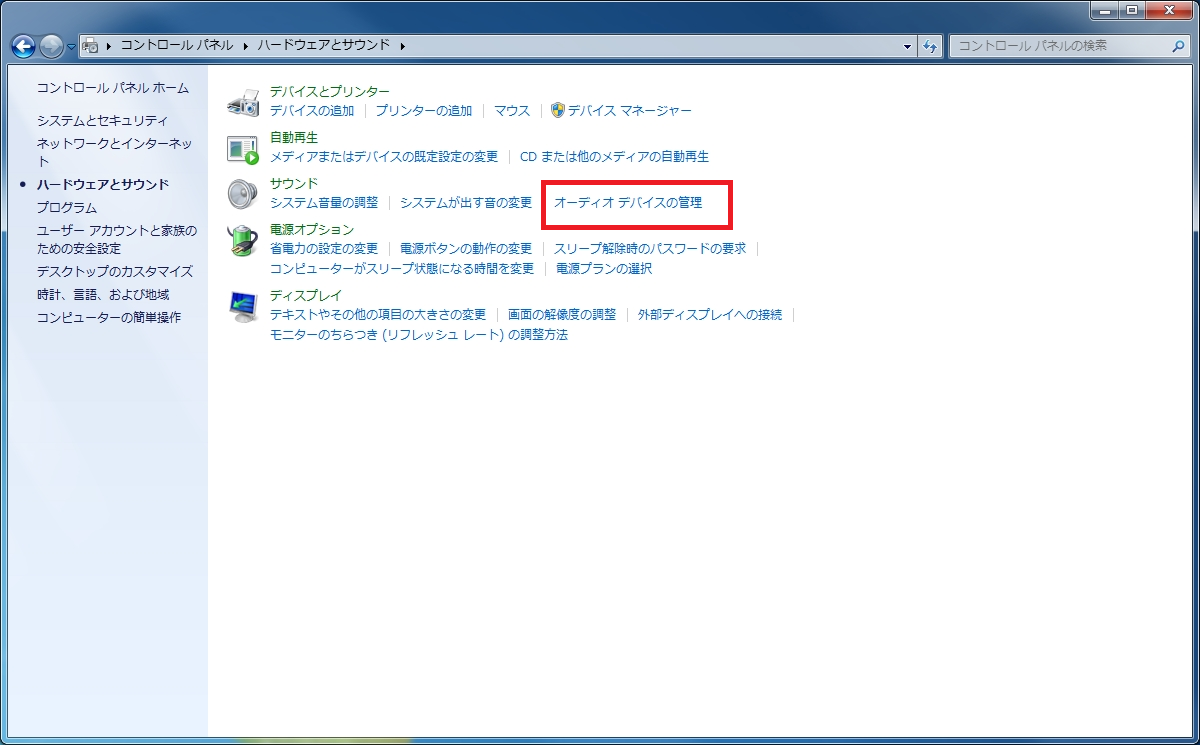Maximize the Control Panel window
This screenshot has width=1200, height=745.
click(1133, 10)
